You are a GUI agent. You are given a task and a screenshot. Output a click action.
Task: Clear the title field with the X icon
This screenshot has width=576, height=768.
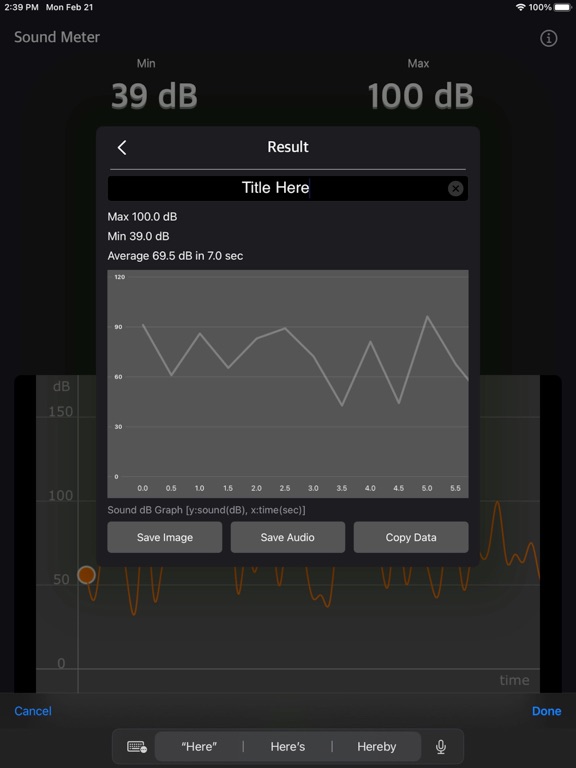pyautogui.click(x=456, y=188)
